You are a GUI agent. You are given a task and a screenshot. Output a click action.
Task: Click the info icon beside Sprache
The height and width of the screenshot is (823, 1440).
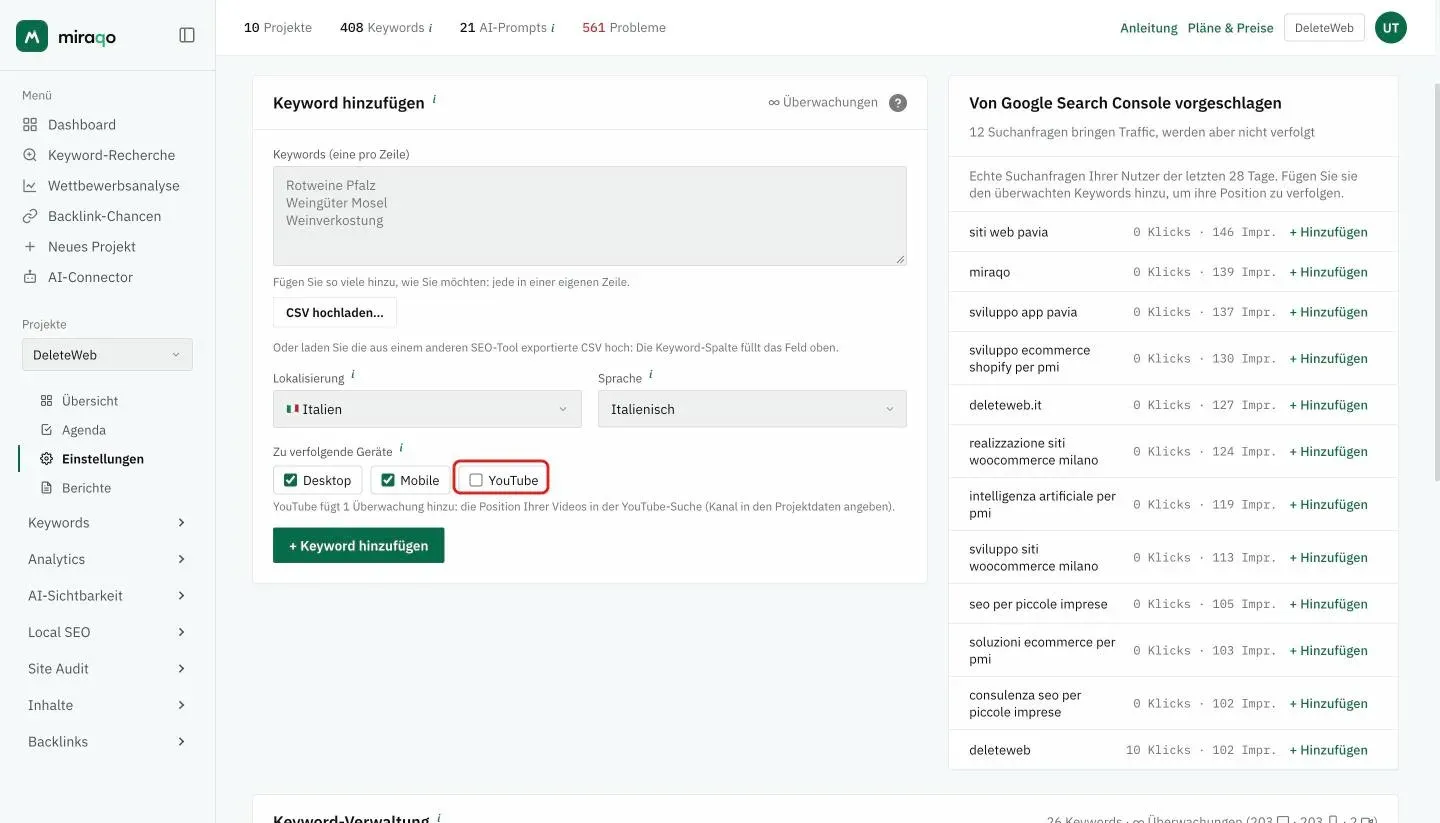[x=651, y=375]
